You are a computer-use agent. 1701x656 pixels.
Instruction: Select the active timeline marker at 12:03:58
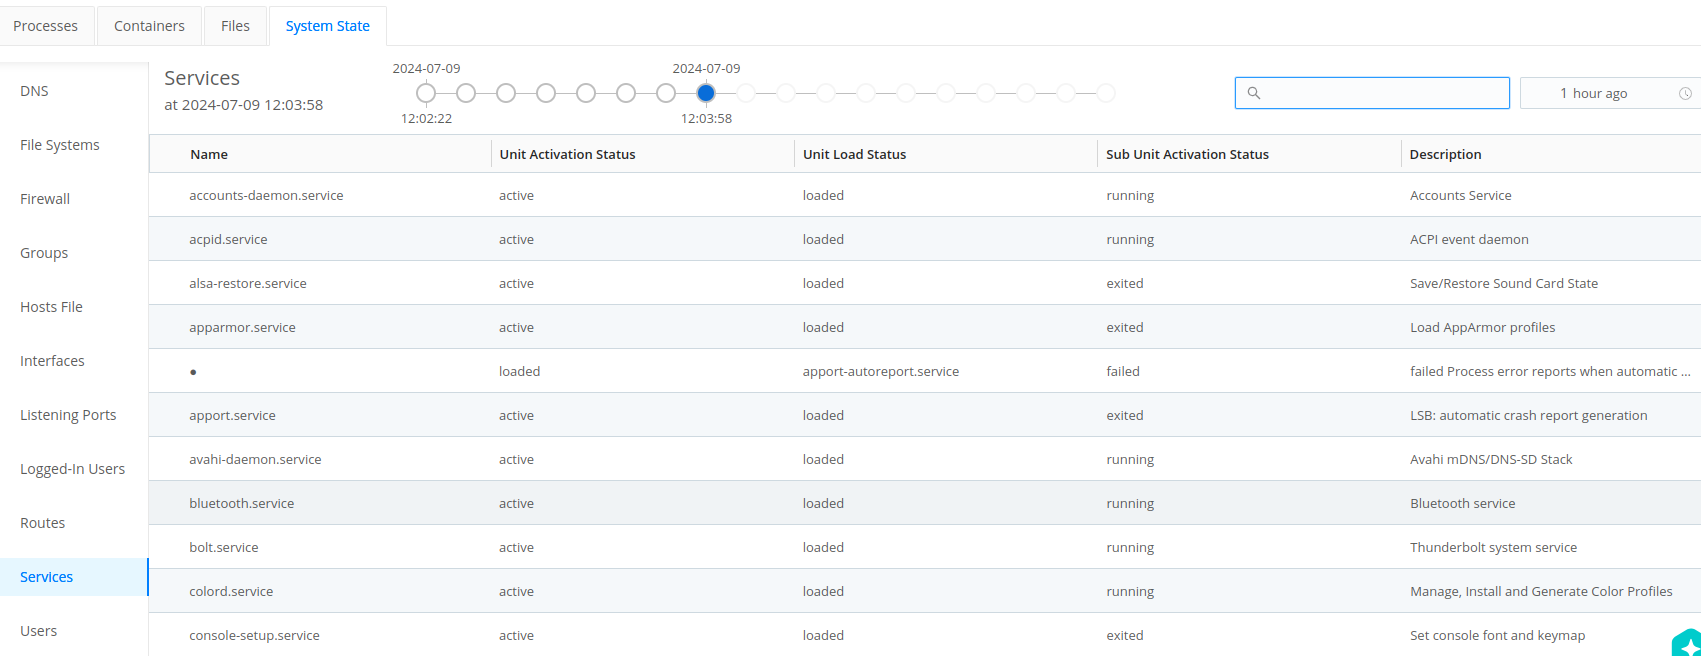pyautogui.click(x=706, y=93)
